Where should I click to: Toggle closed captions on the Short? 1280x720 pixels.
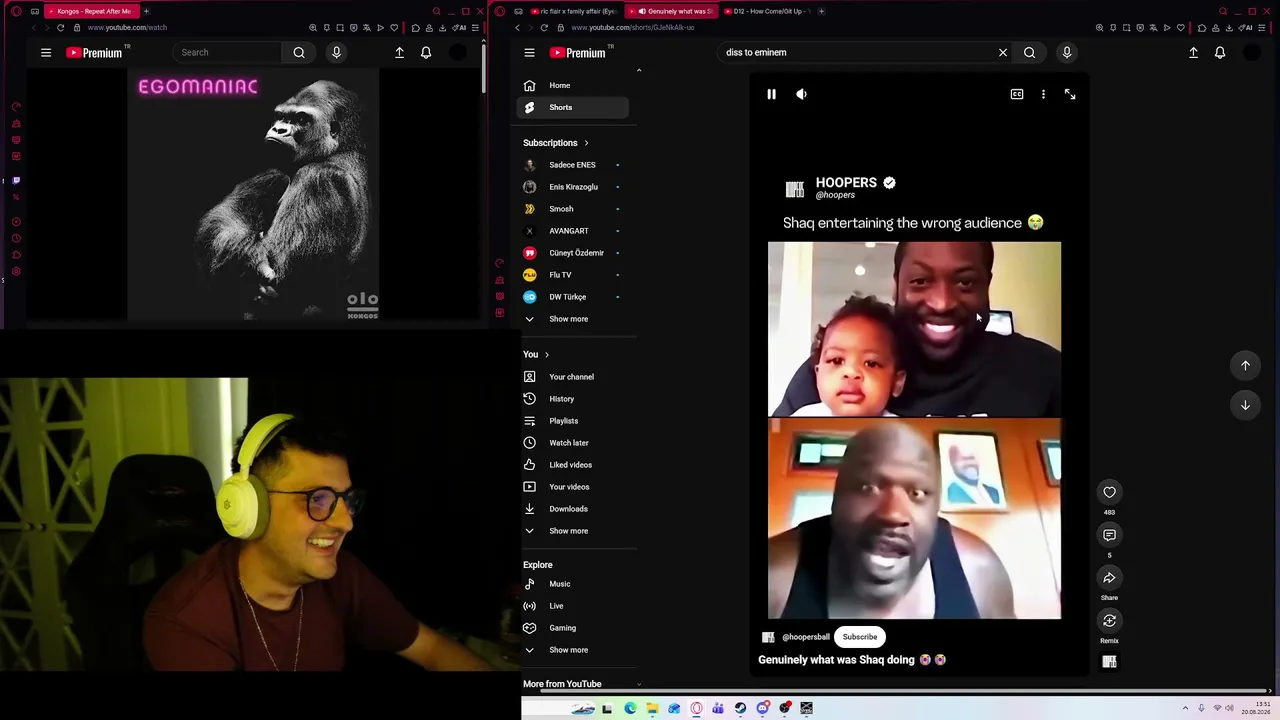click(x=1017, y=94)
